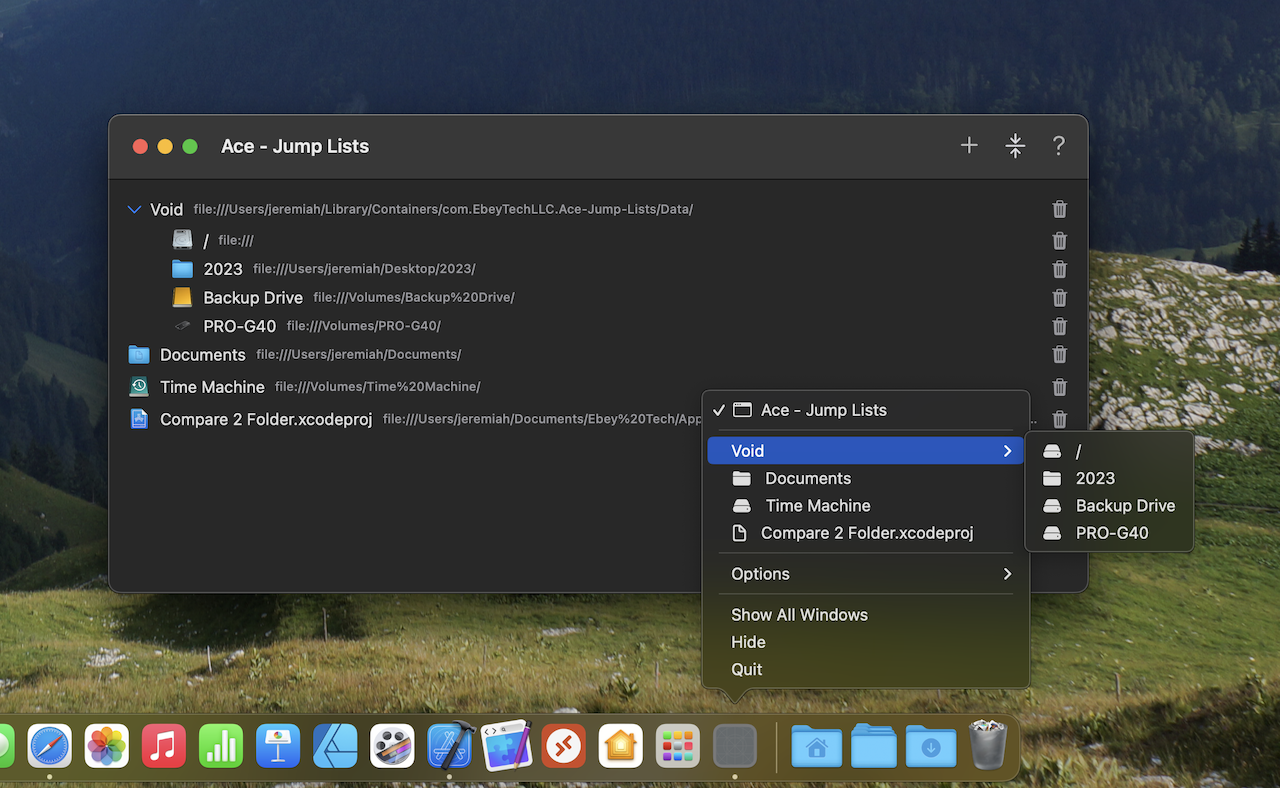Open Void submenu in dock menu
Image resolution: width=1280 pixels, height=788 pixels.
(x=866, y=451)
